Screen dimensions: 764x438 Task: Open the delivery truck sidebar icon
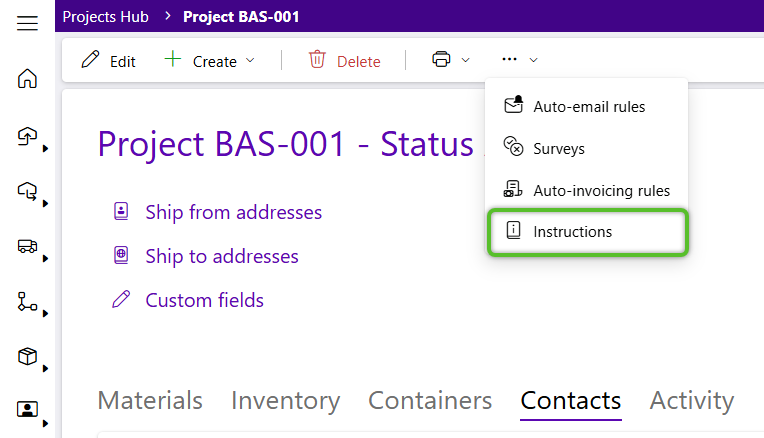pyautogui.click(x=27, y=246)
